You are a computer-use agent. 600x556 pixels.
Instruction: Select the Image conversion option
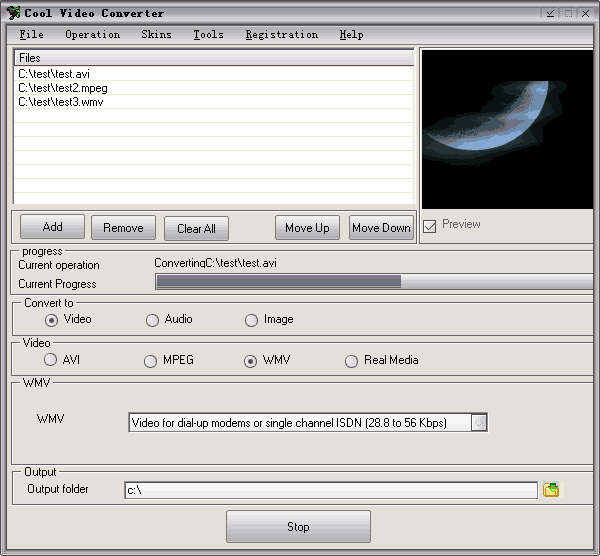(252, 320)
